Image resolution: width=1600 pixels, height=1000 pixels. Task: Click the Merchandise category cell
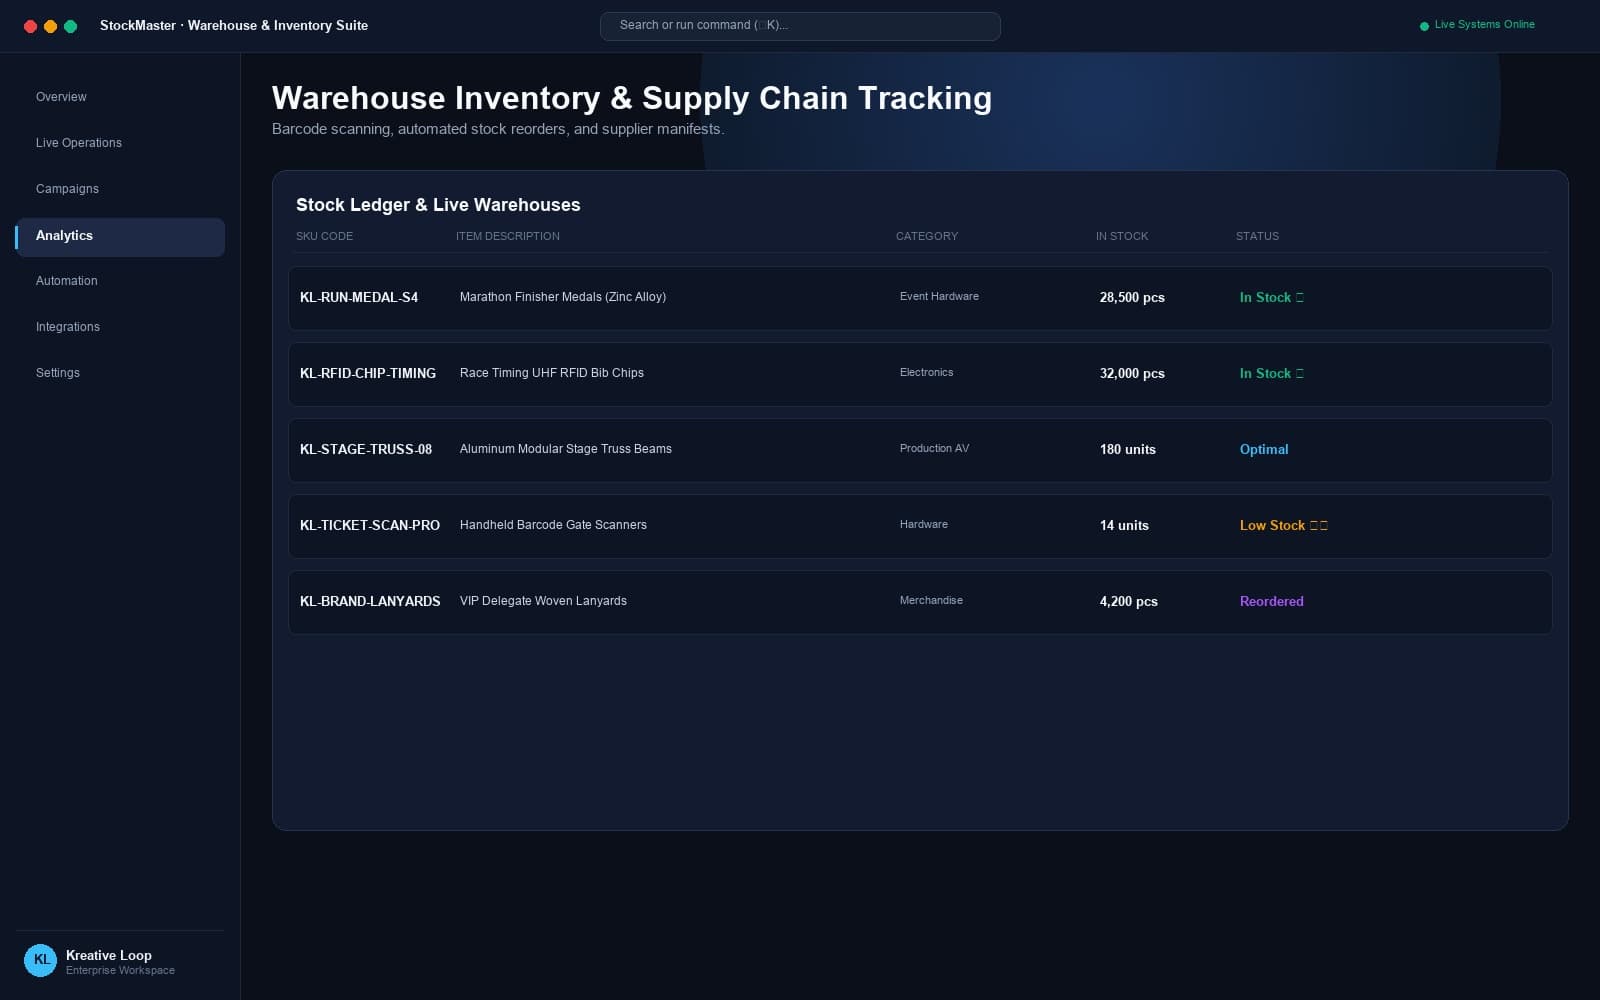point(931,601)
